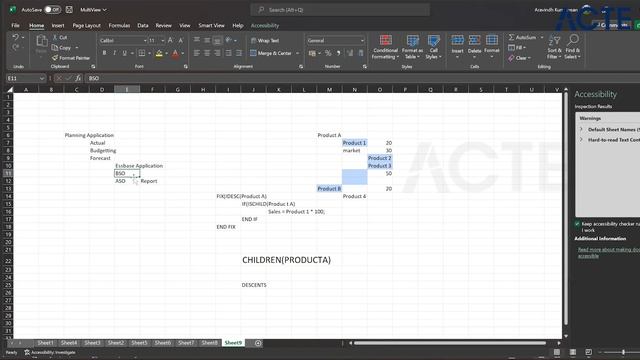This screenshot has width=640, height=360.
Task: Open the Merge & Center dropdown arrow
Action: (x=298, y=53)
